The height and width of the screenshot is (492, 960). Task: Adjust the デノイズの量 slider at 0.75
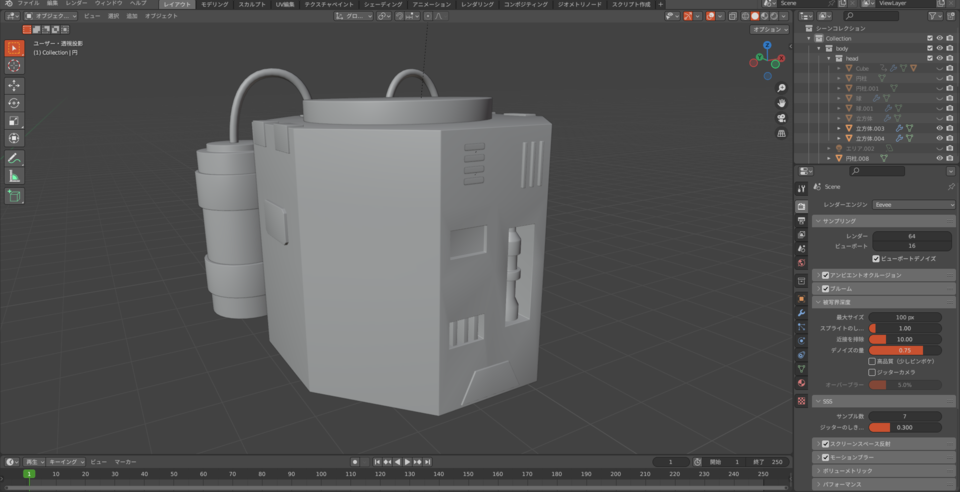point(905,350)
